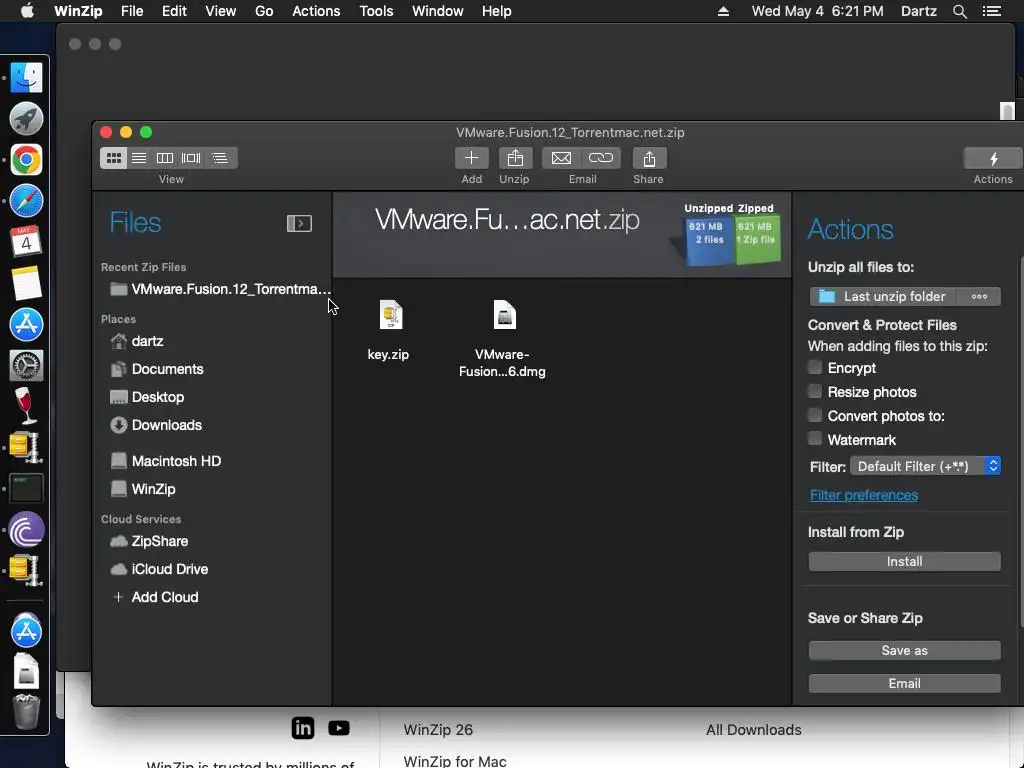Select the Macintosh HD volume

tap(166, 461)
